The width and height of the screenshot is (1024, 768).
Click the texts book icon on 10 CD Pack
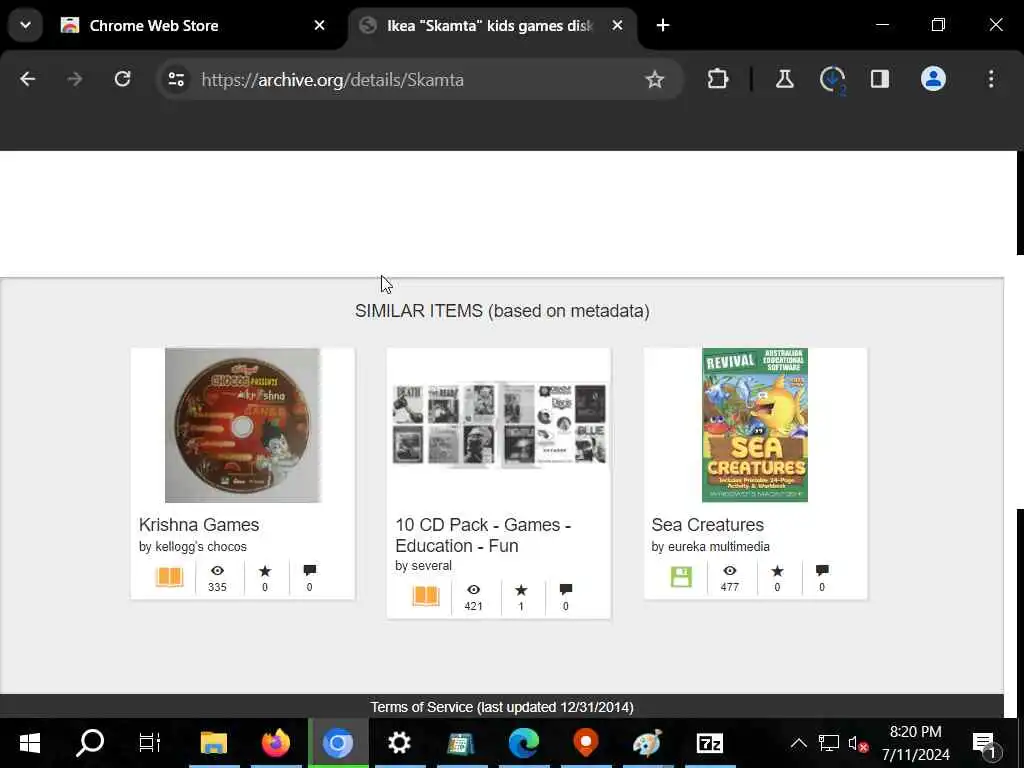tap(426, 596)
